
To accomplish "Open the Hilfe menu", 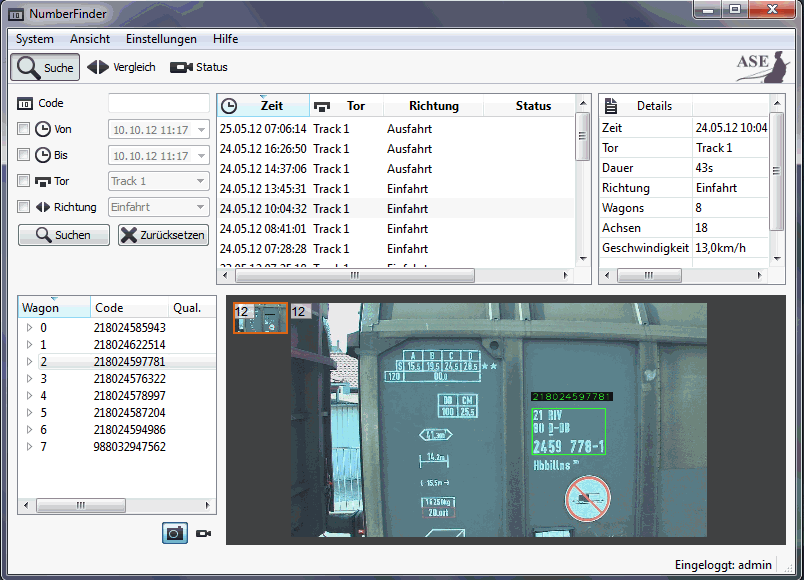I will 225,39.
